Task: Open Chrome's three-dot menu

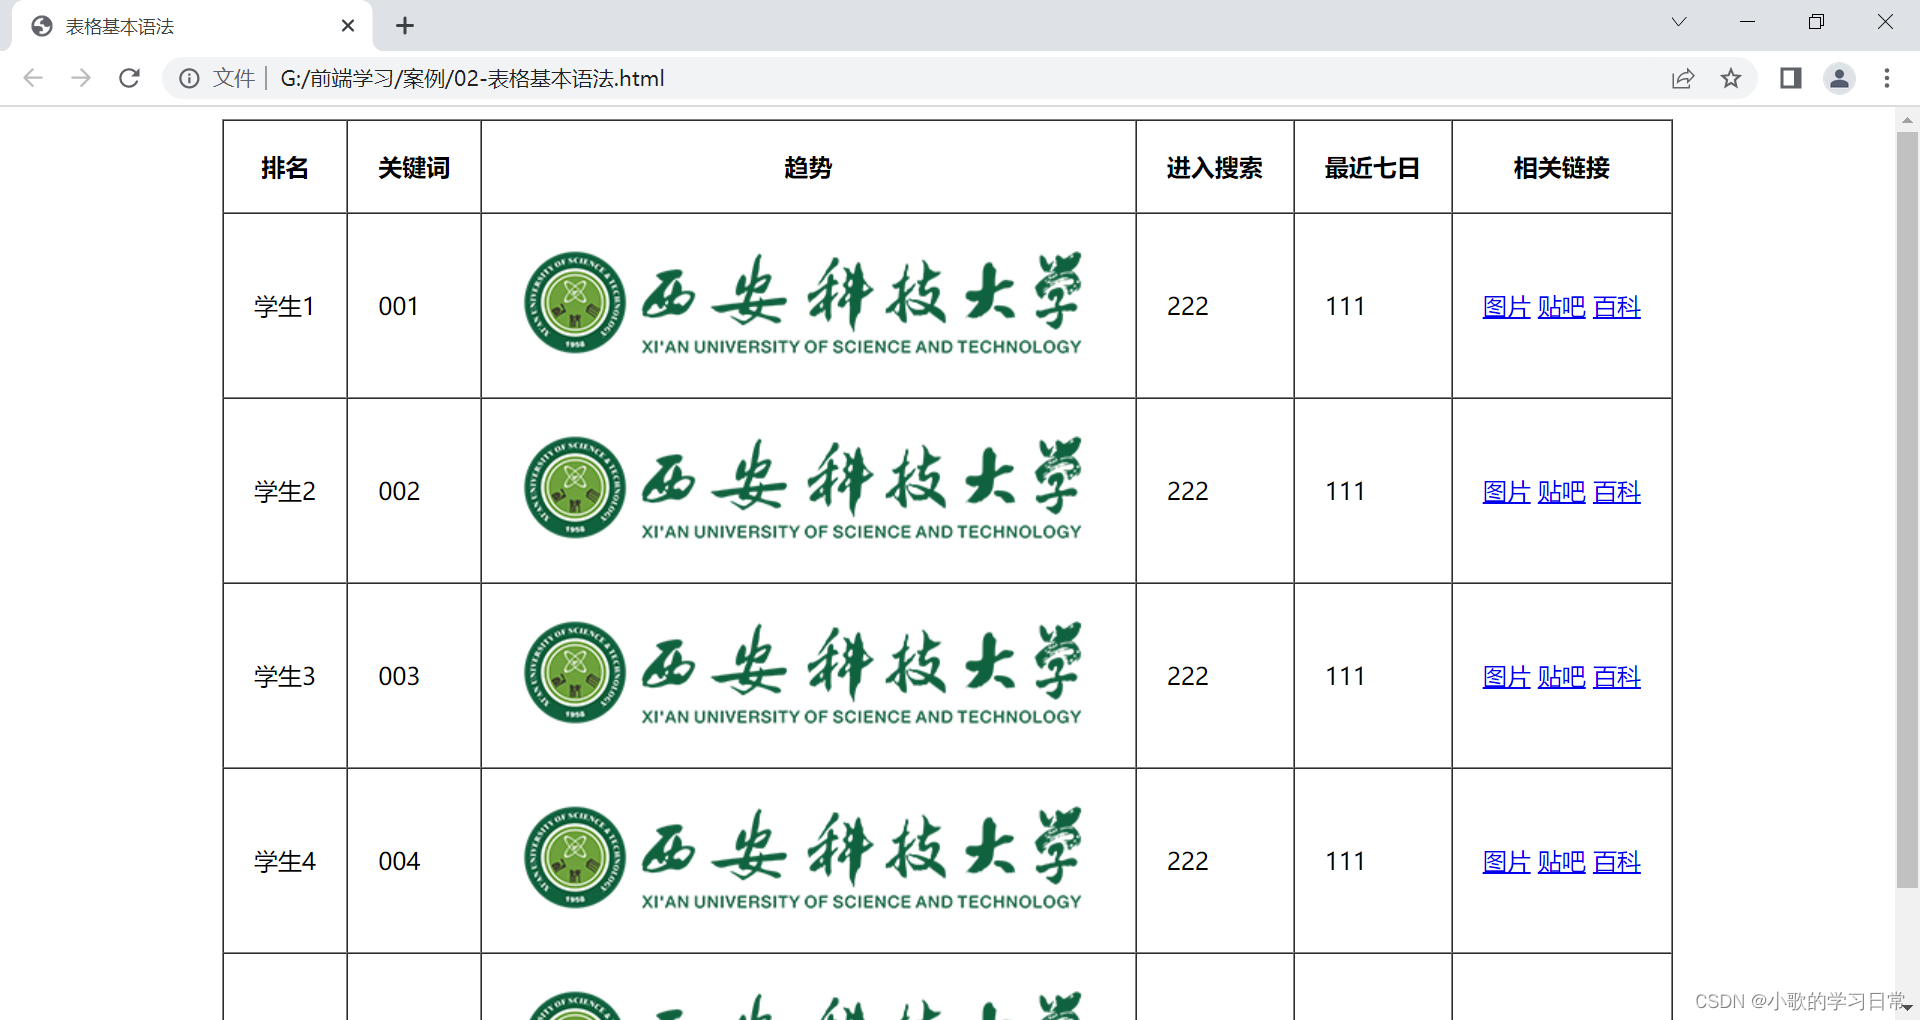Action: 1887,78
